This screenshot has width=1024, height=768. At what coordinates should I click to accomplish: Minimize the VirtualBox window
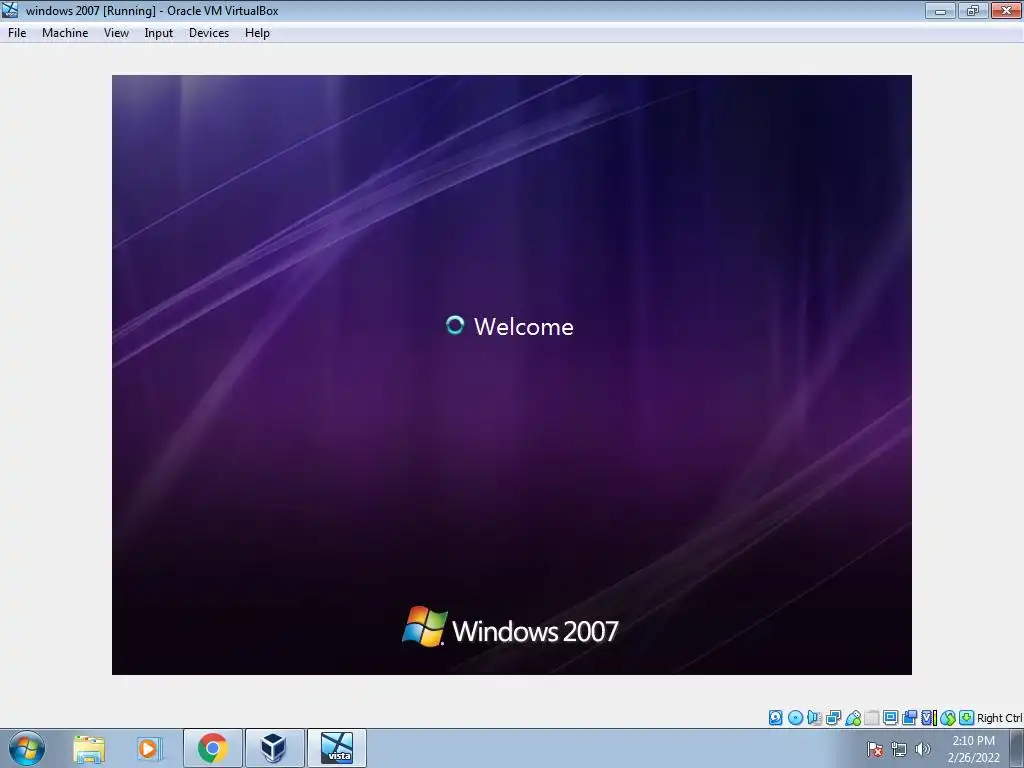pos(940,10)
